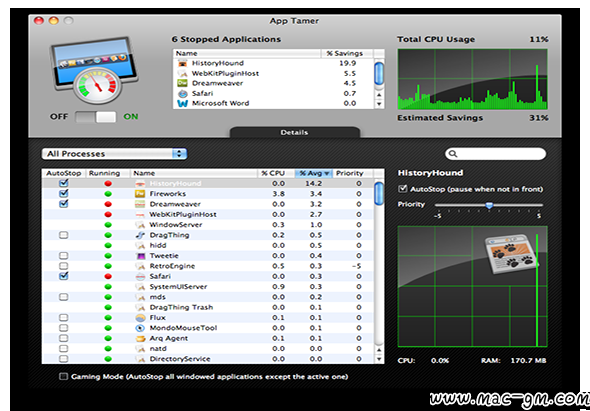Toggle the App Tamer OFF/ON switch
The height and width of the screenshot is (411, 590).
(96, 117)
